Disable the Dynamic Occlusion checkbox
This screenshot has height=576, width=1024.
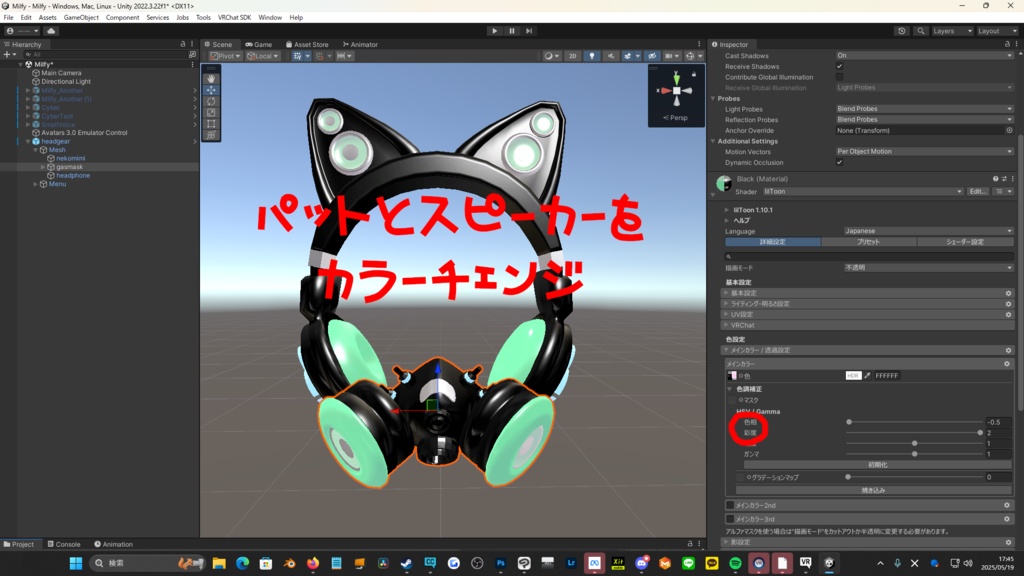(839, 162)
